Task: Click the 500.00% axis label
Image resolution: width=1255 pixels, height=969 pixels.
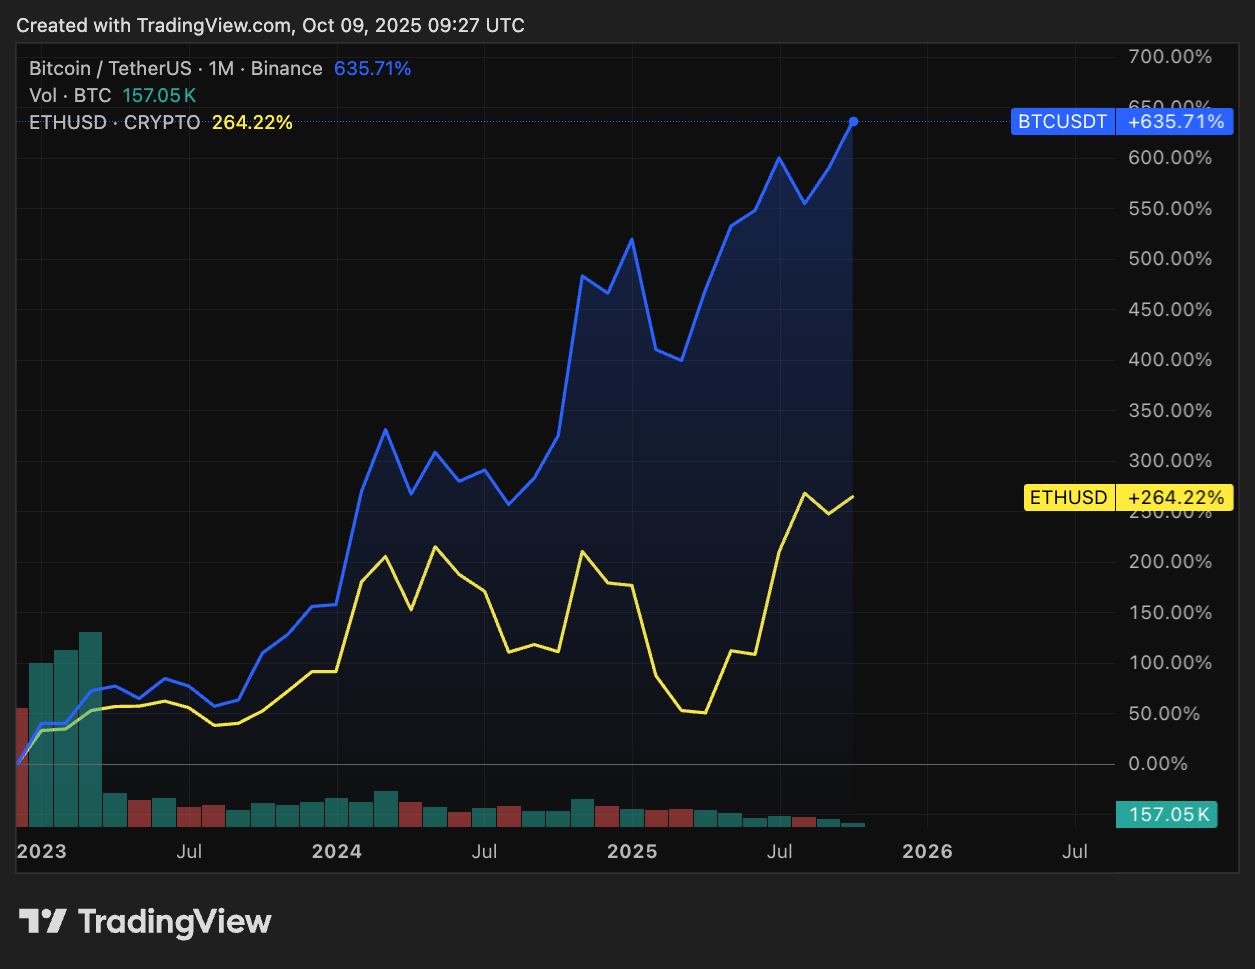Action: pos(1170,259)
